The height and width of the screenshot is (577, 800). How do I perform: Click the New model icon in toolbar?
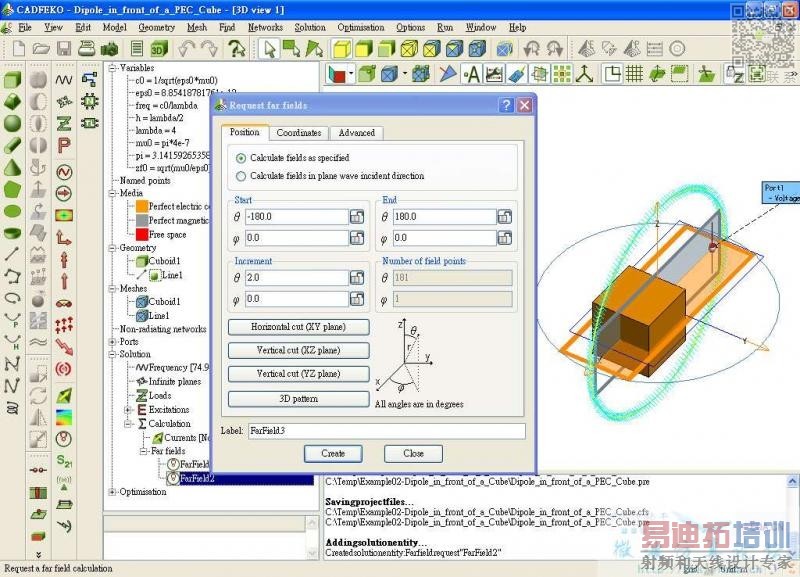[x=19, y=48]
